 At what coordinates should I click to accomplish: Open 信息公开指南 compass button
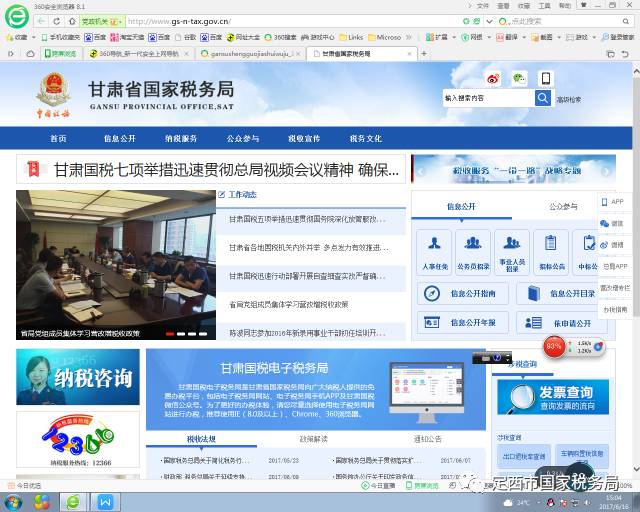click(x=463, y=293)
